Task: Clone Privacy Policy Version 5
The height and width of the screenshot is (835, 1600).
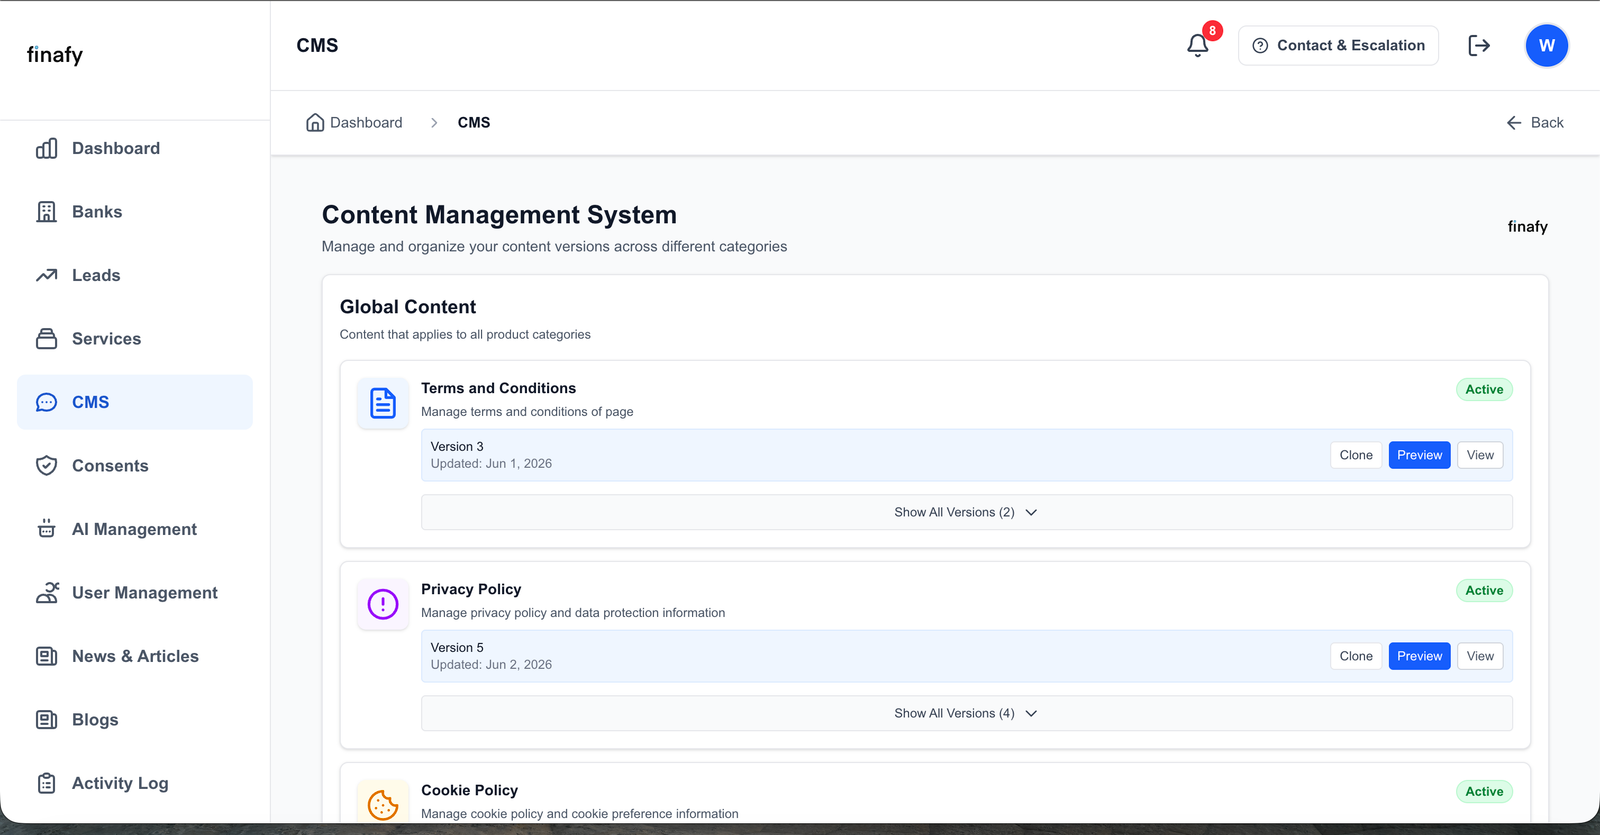Action: coord(1356,656)
